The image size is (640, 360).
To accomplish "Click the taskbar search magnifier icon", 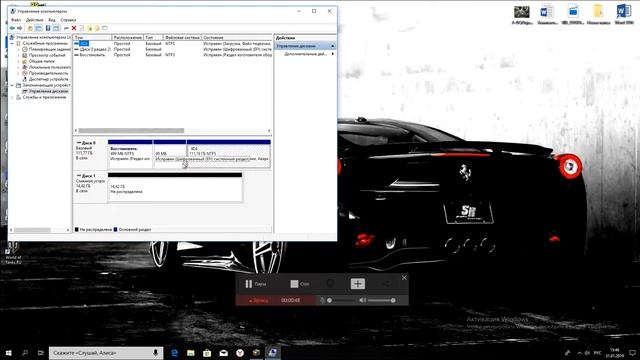I will click(25, 353).
